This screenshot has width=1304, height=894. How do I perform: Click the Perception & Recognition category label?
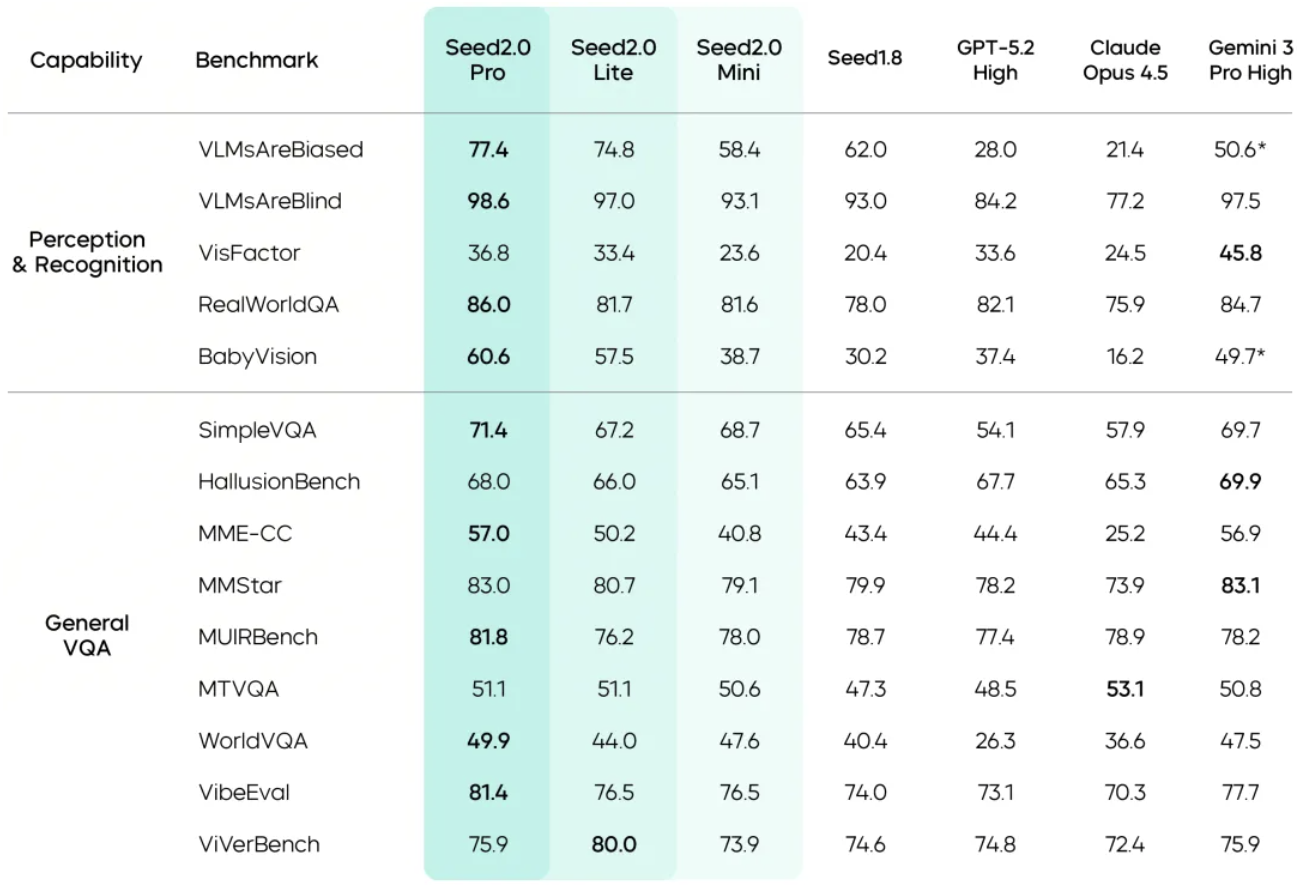[87, 253]
